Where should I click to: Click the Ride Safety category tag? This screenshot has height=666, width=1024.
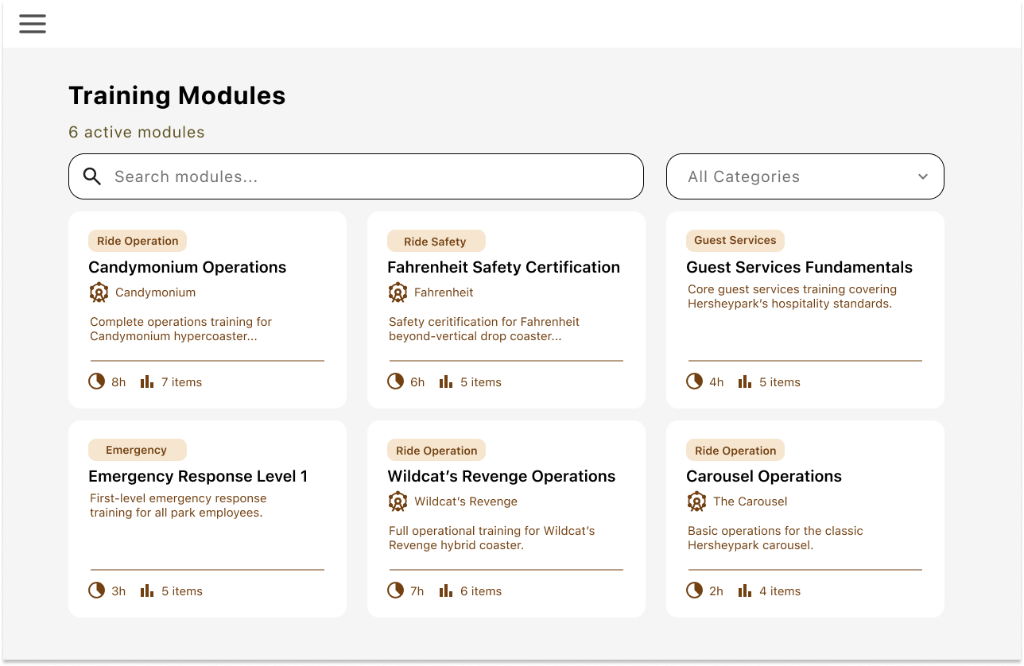tap(436, 241)
